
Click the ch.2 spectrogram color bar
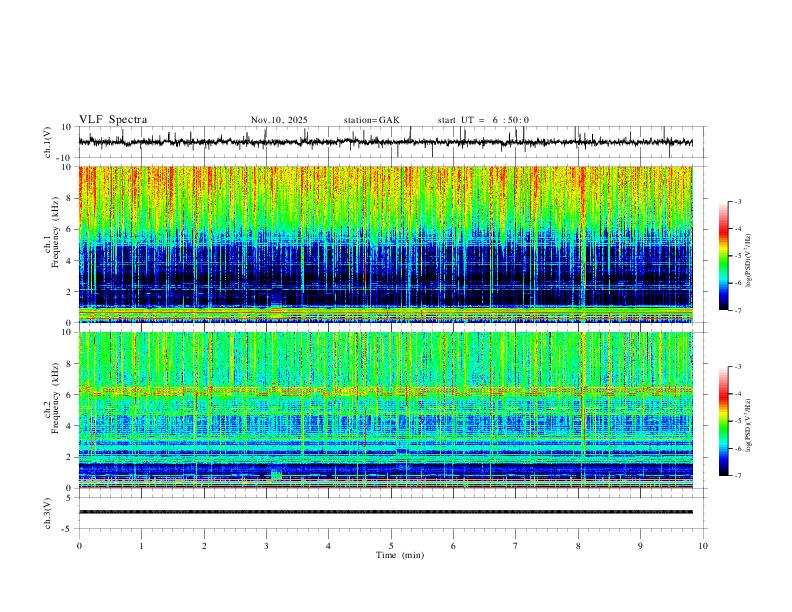coord(724,421)
